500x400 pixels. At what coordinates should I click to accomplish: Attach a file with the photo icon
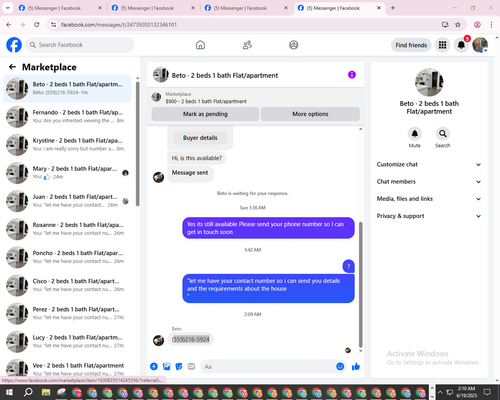pyautogui.click(x=166, y=367)
